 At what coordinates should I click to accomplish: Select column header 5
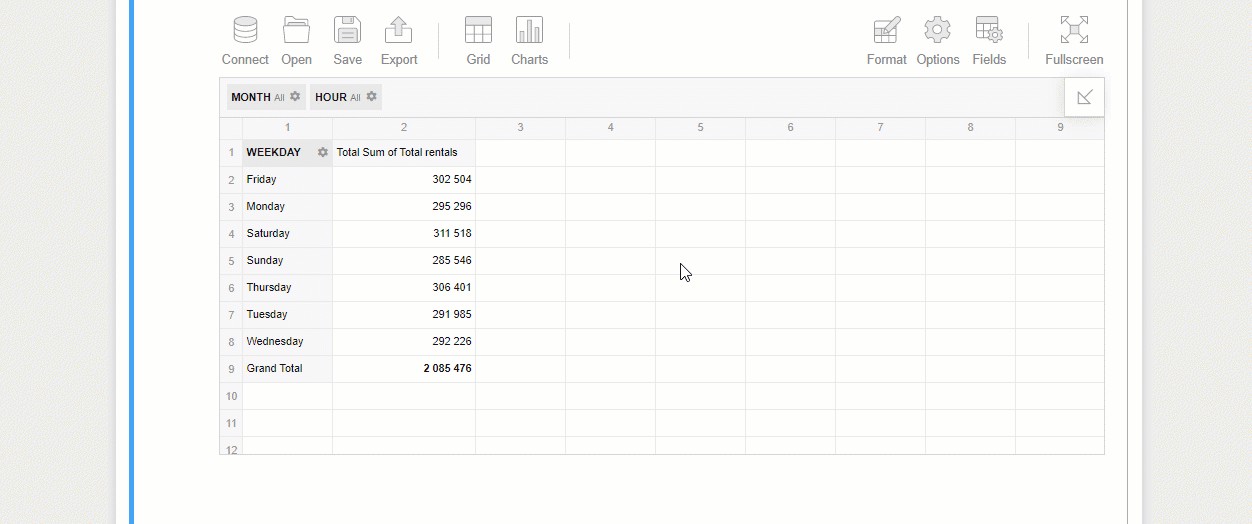point(701,128)
